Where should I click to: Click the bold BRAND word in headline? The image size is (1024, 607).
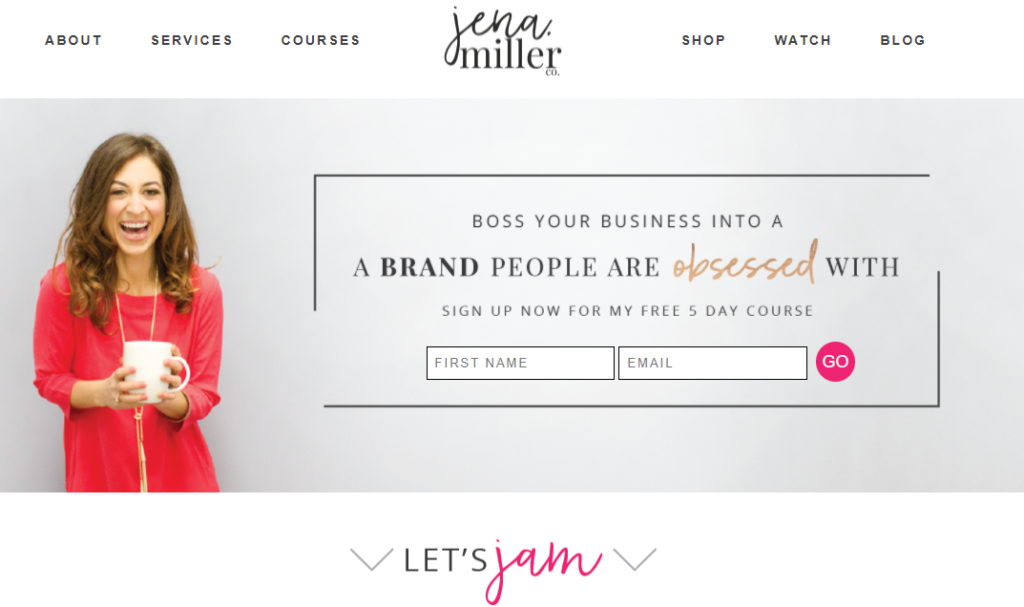(x=430, y=267)
